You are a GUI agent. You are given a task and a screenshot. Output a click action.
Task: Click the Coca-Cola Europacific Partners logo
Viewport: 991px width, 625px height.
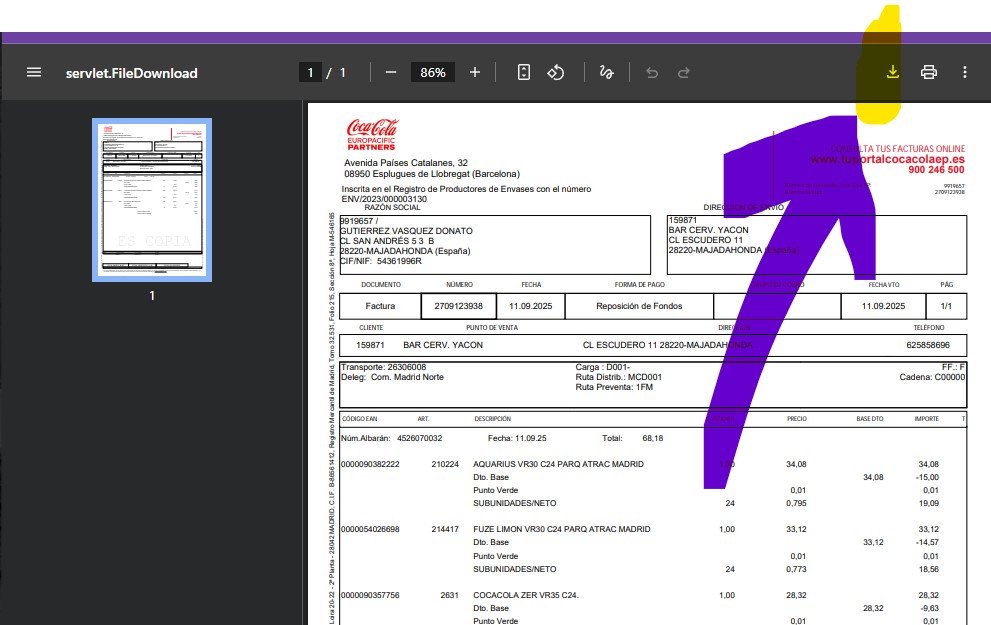point(372,134)
